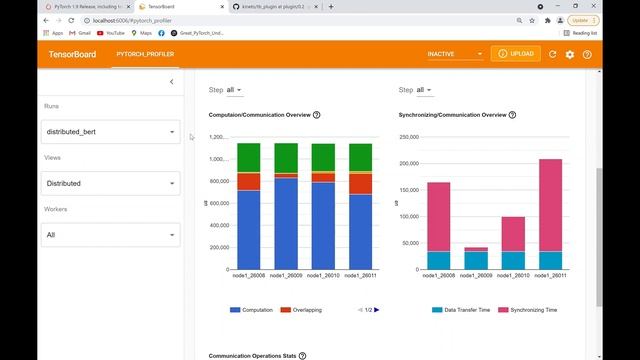
Task: Open Step dropdown above Computation chart
Action: [234, 90]
